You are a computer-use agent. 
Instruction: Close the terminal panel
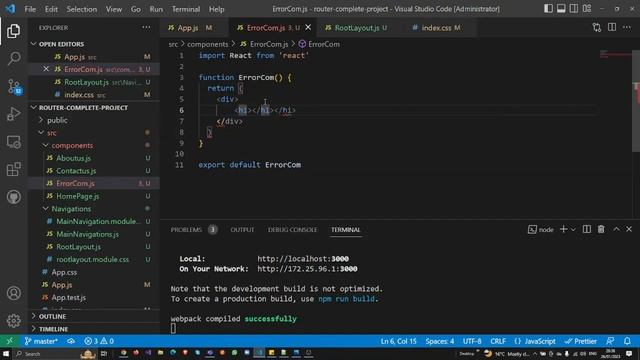point(629,229)
